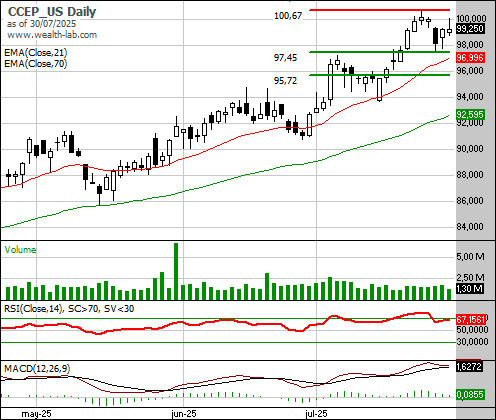The height and width of the screenshot is (420, 496).
Task: Click the 50,0000 RSI axis label
Action: click(473, 330)
